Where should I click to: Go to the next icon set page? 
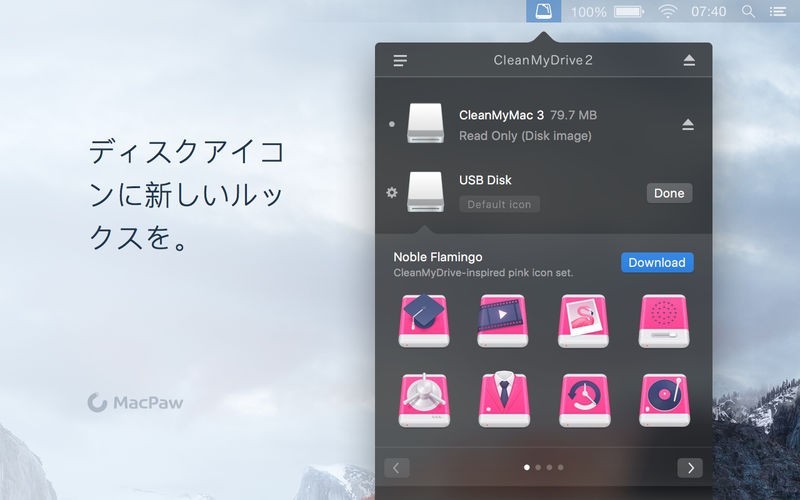tap(689, 468)
